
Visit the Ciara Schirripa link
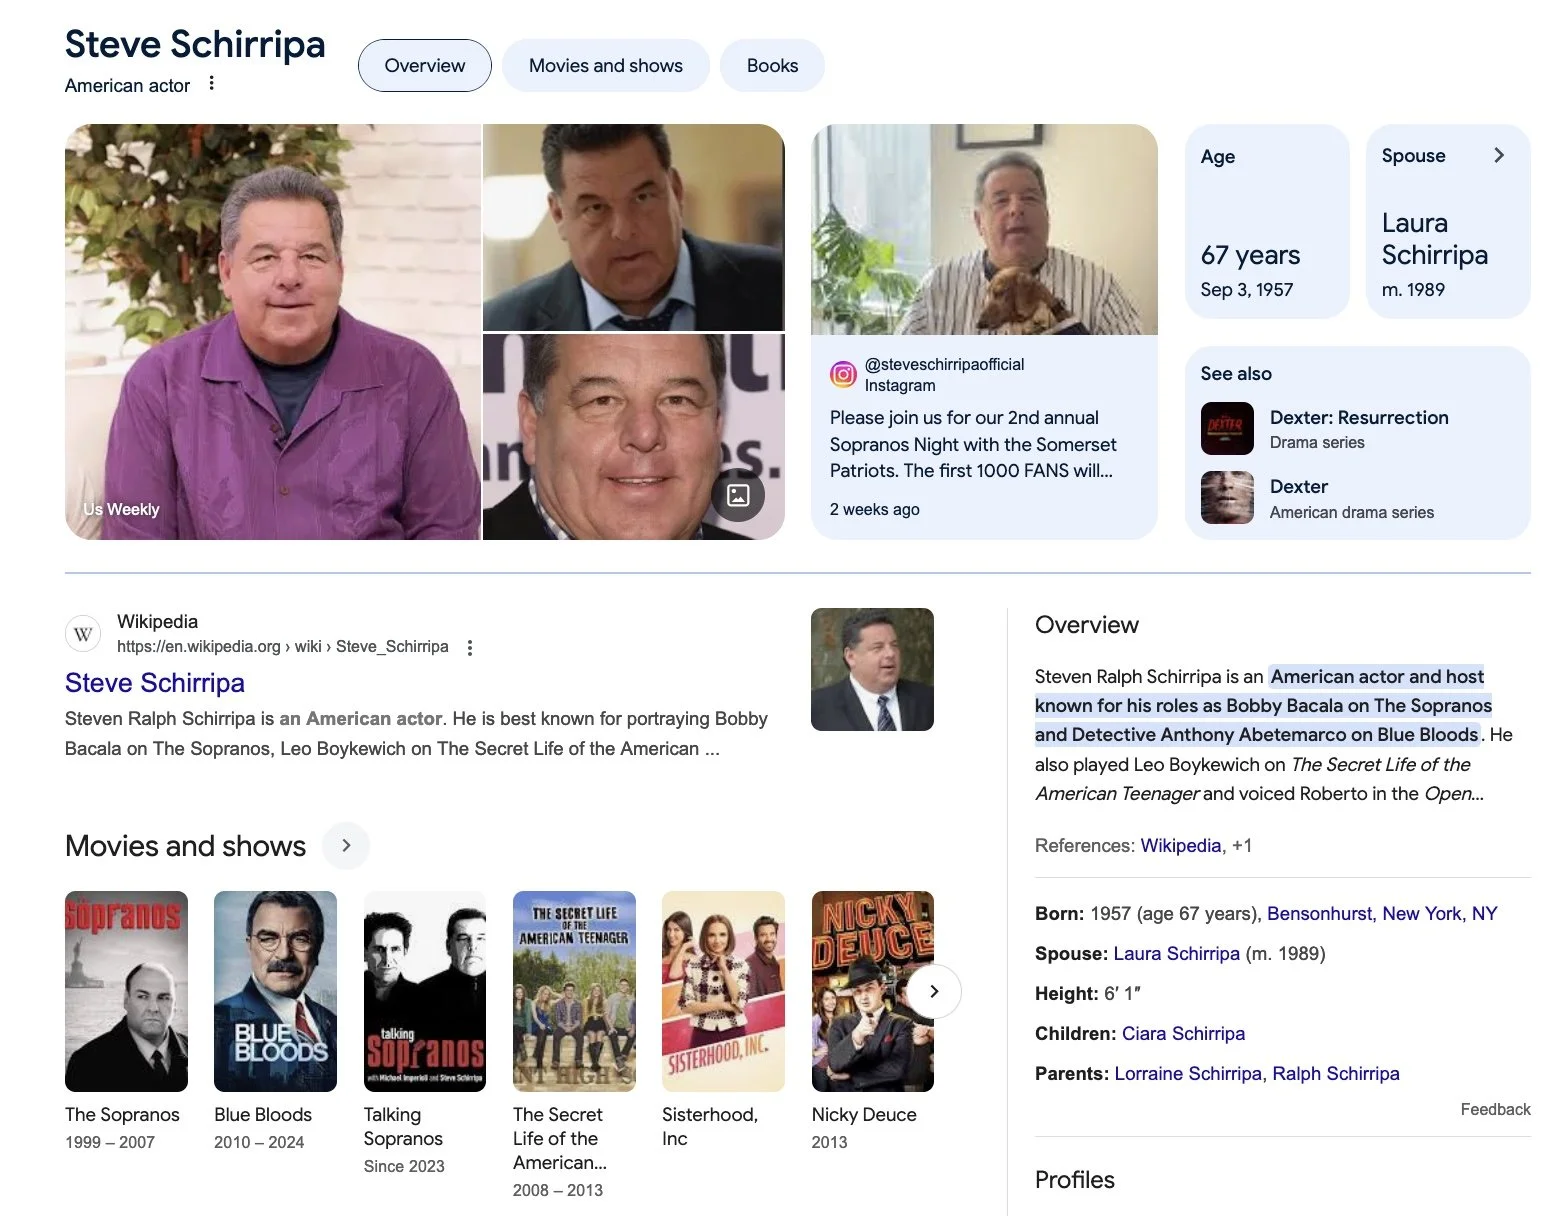pyautogui.click(x=1183, y=1033)
